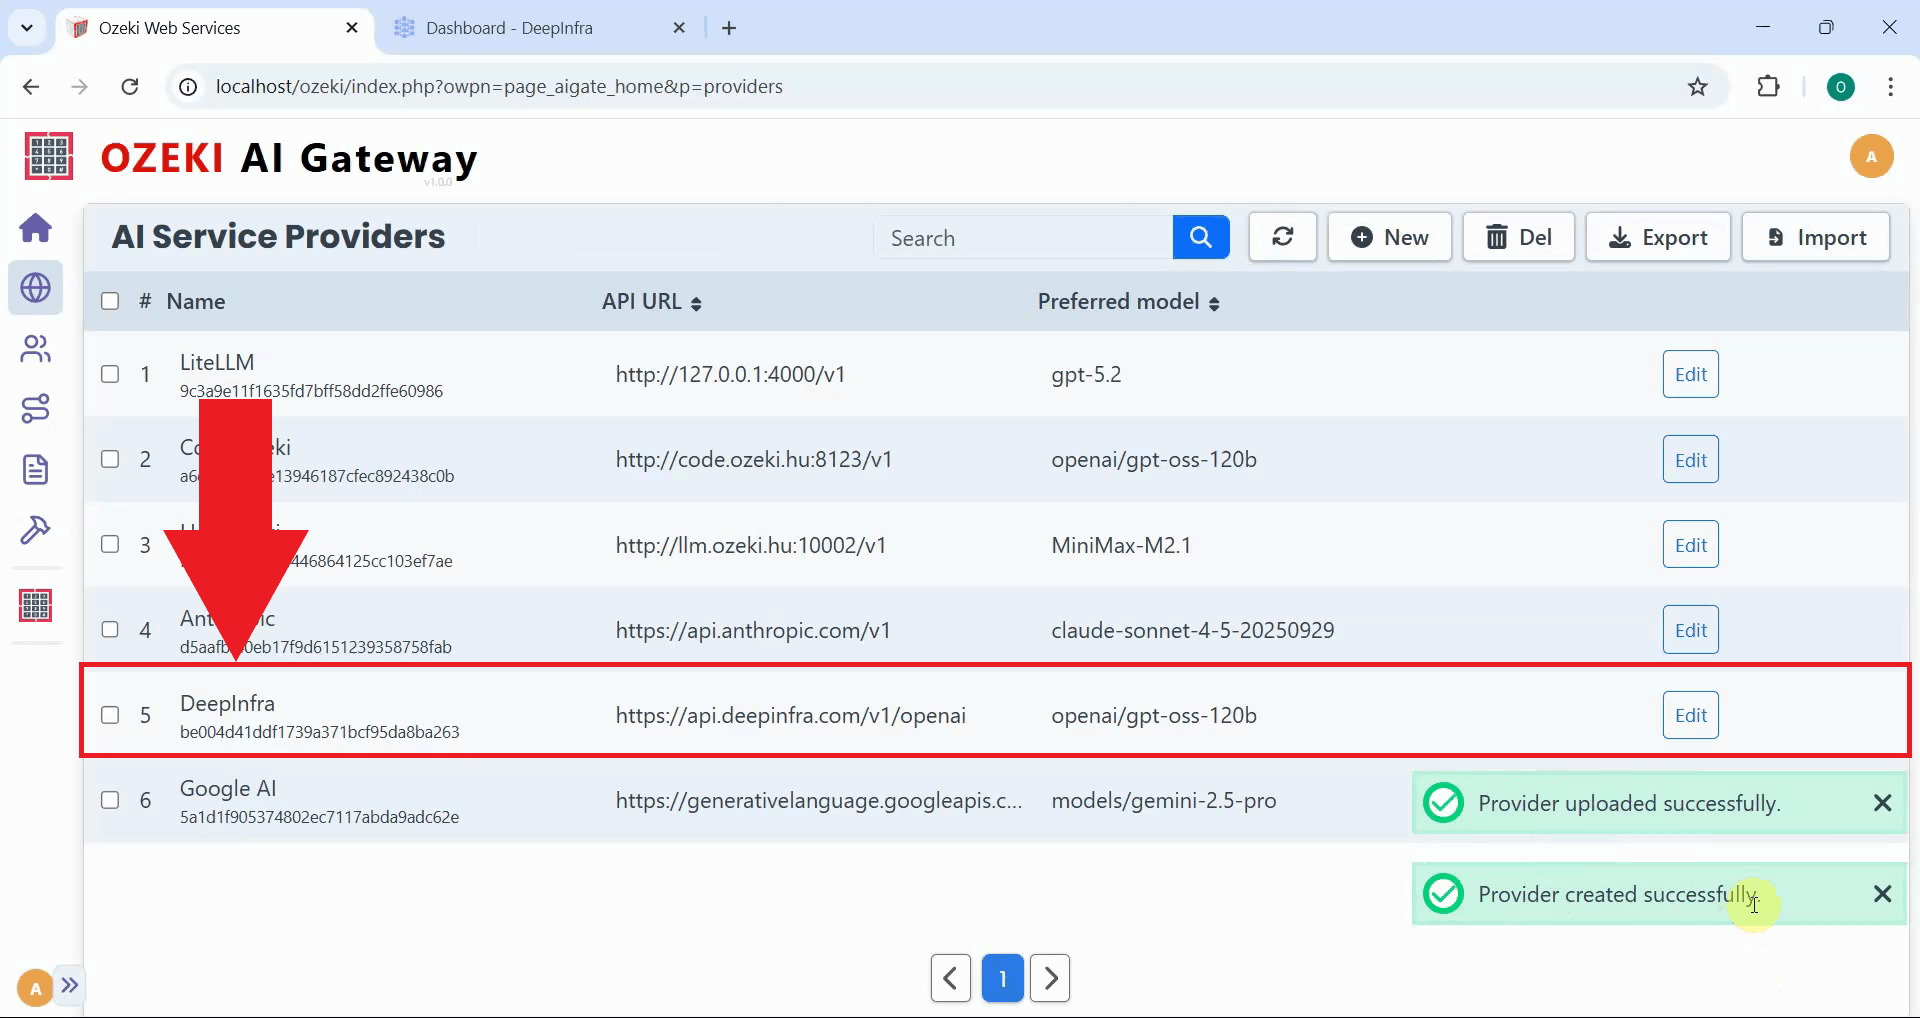Select the globe providers icon in sidebar
1920x1018 pixels.
coord(36,288)
